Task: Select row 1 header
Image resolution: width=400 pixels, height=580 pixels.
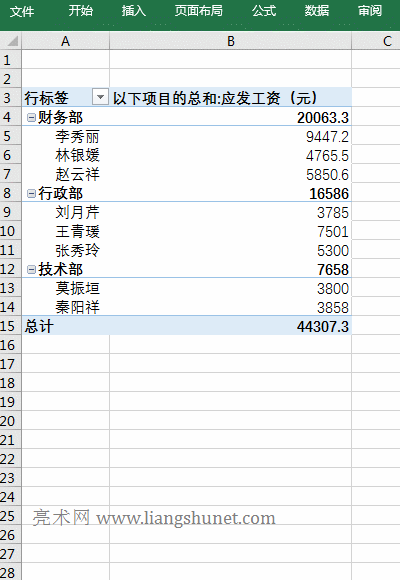Action: [10, 60]
